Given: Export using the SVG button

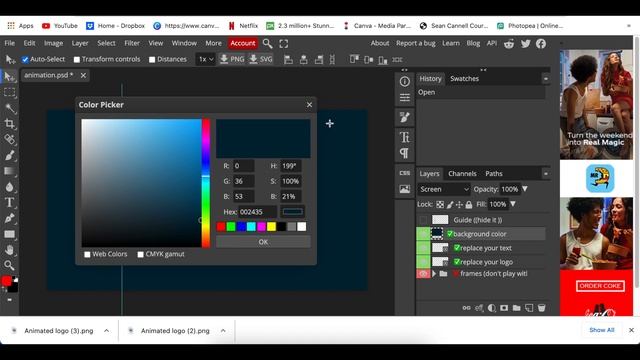Looking at the screenshot, I should 260,60.
